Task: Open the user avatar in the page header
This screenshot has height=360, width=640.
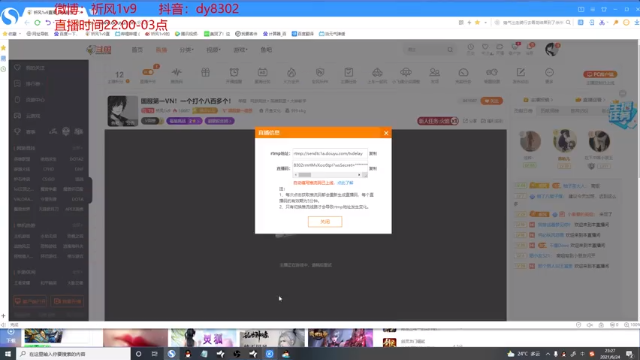Action: click(x=551, y=49)
